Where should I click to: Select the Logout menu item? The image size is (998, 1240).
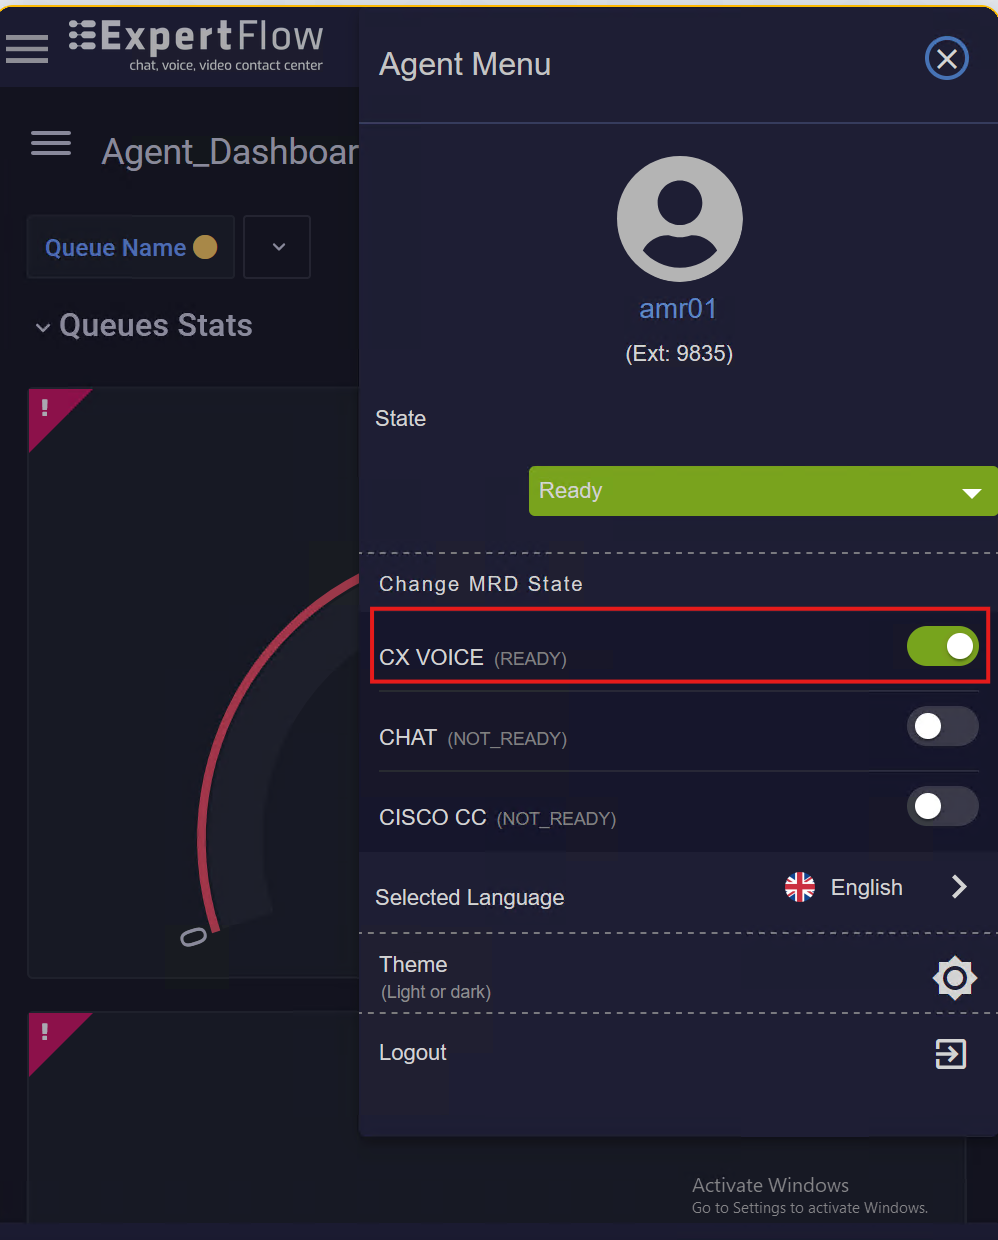coord(413,1053)
